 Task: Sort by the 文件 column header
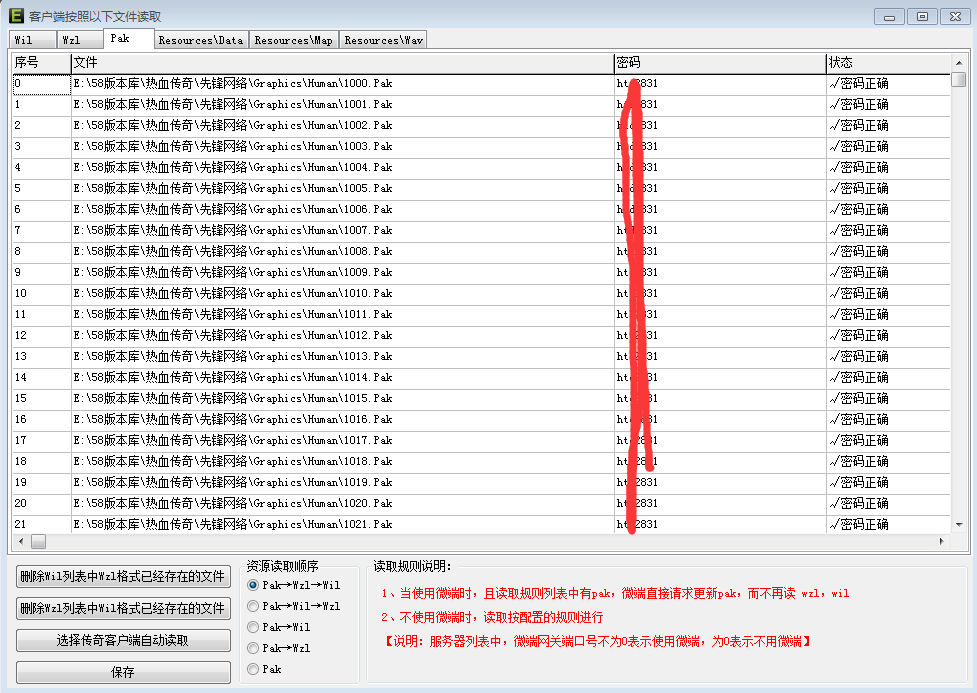(x=342, y=63)
